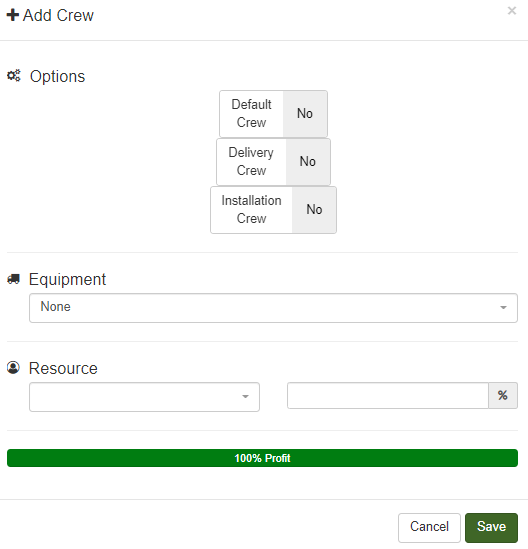Click the Equipment section heading
The image size is (528, 549).
(x=67, y=279)
